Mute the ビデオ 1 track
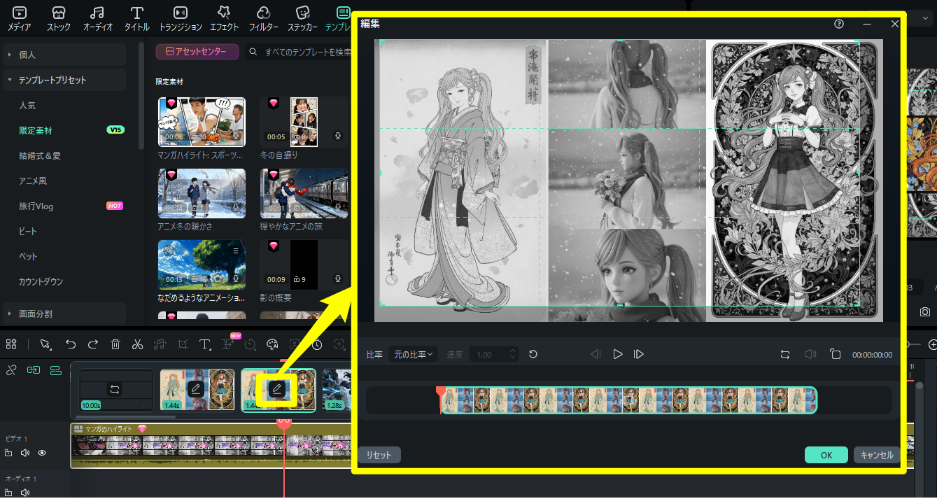The height and width of the screenshot is (498, 937). 25,453
